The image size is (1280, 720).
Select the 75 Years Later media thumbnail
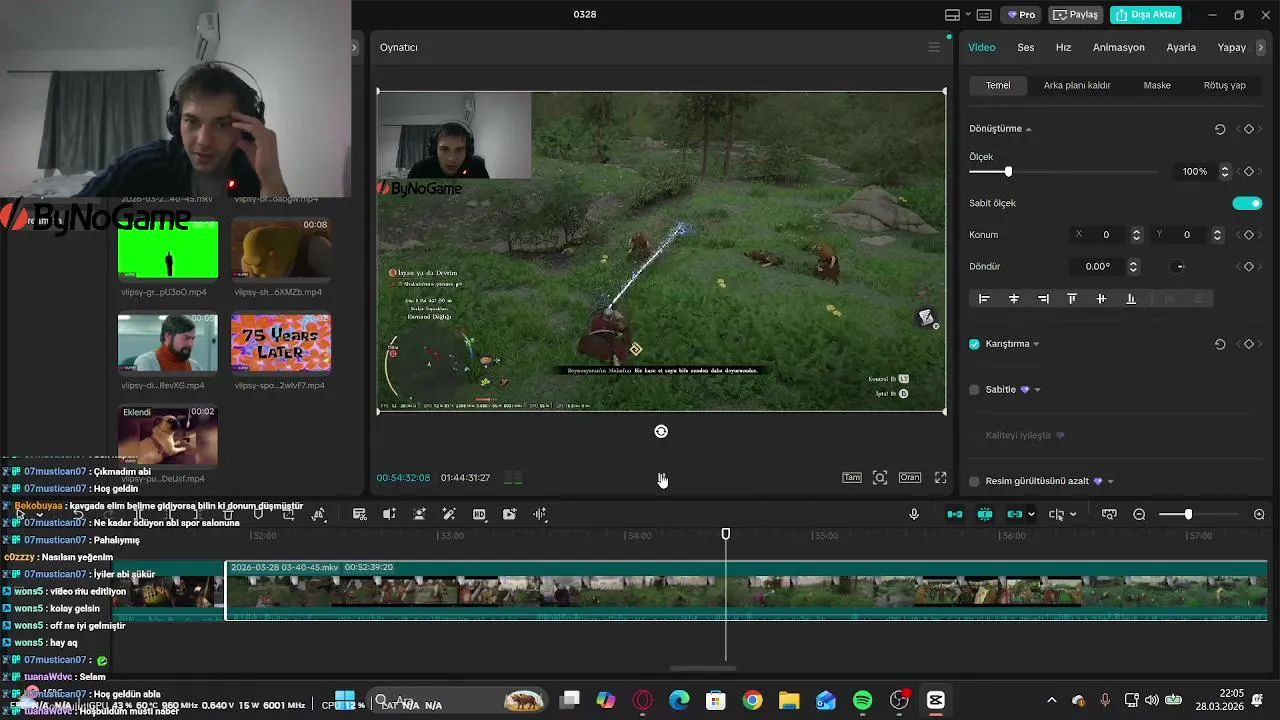click(281, 342)
